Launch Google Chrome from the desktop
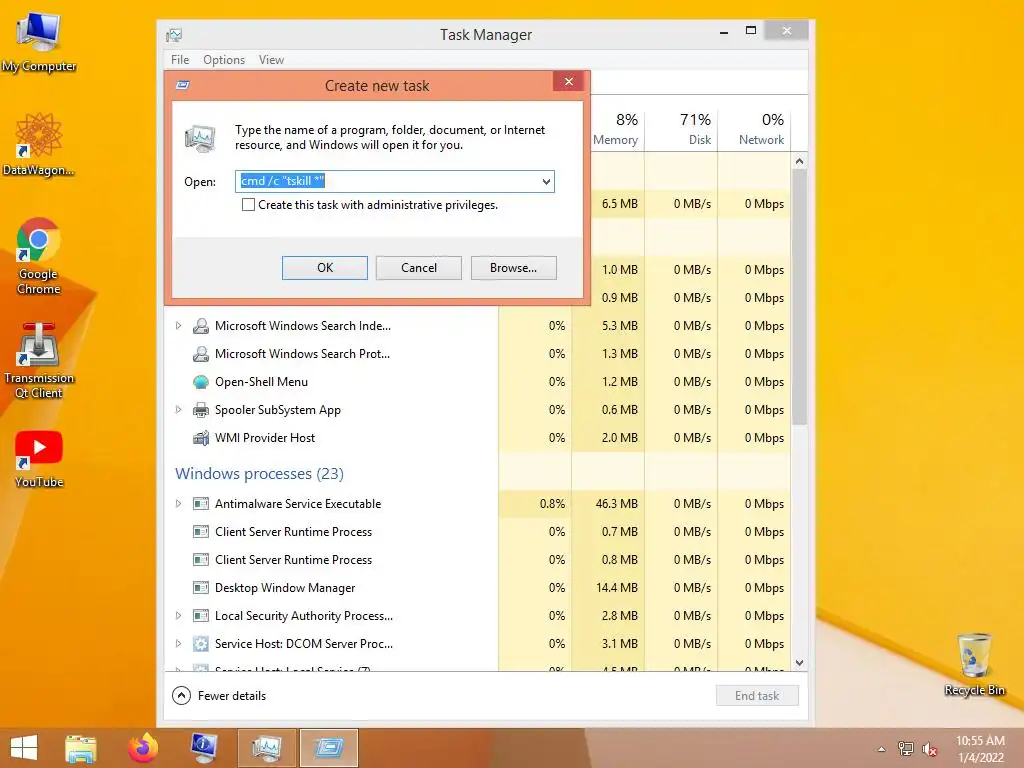Image resolution: width=1024 pixels, height=768 pixels. [x=39, y=256]
